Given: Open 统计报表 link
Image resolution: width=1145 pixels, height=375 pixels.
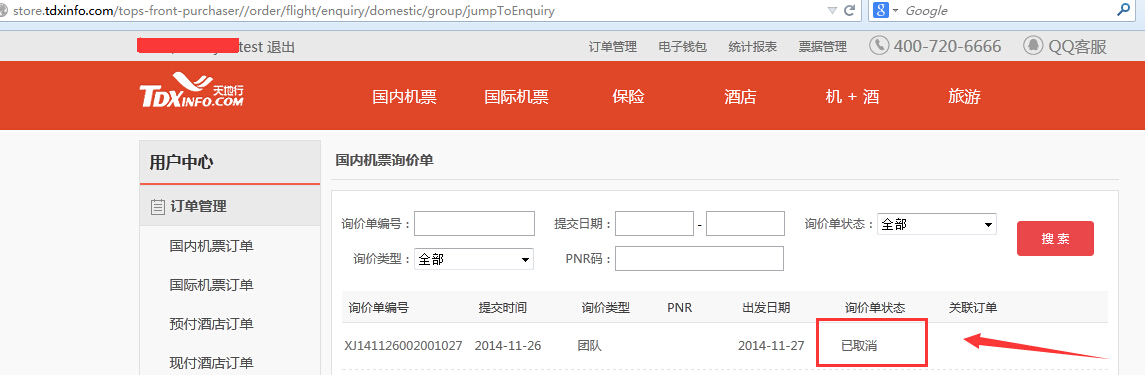Looking at the screenshot, I should 752,47.
